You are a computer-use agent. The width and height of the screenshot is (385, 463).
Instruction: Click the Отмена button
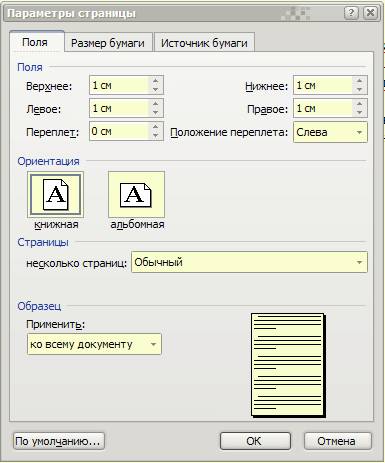pyautogui.click(x=337, y=441)
